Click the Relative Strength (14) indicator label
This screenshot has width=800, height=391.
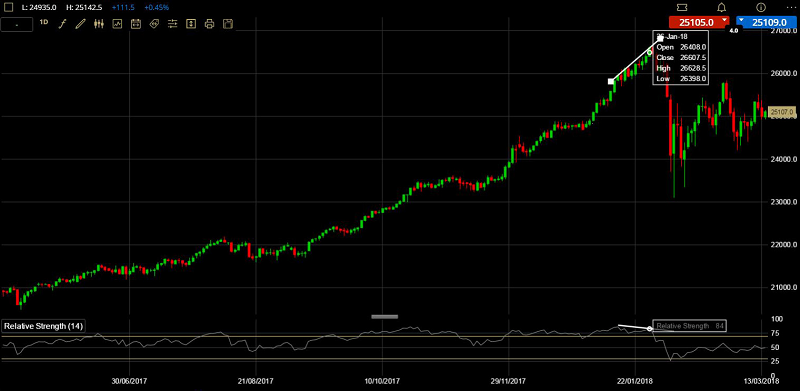[43, 326]
